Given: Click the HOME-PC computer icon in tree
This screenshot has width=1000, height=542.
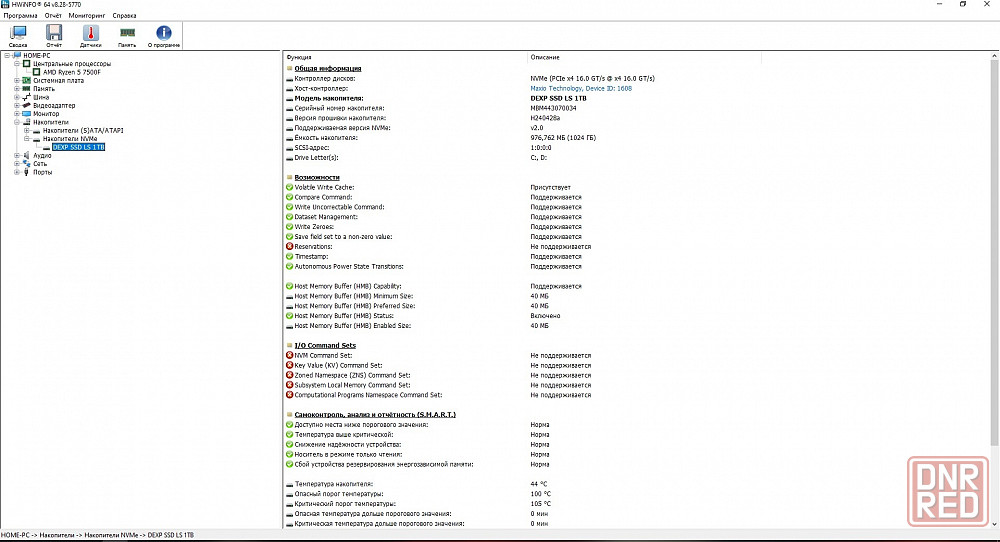Looking at the screenshot, I should 17,55.
